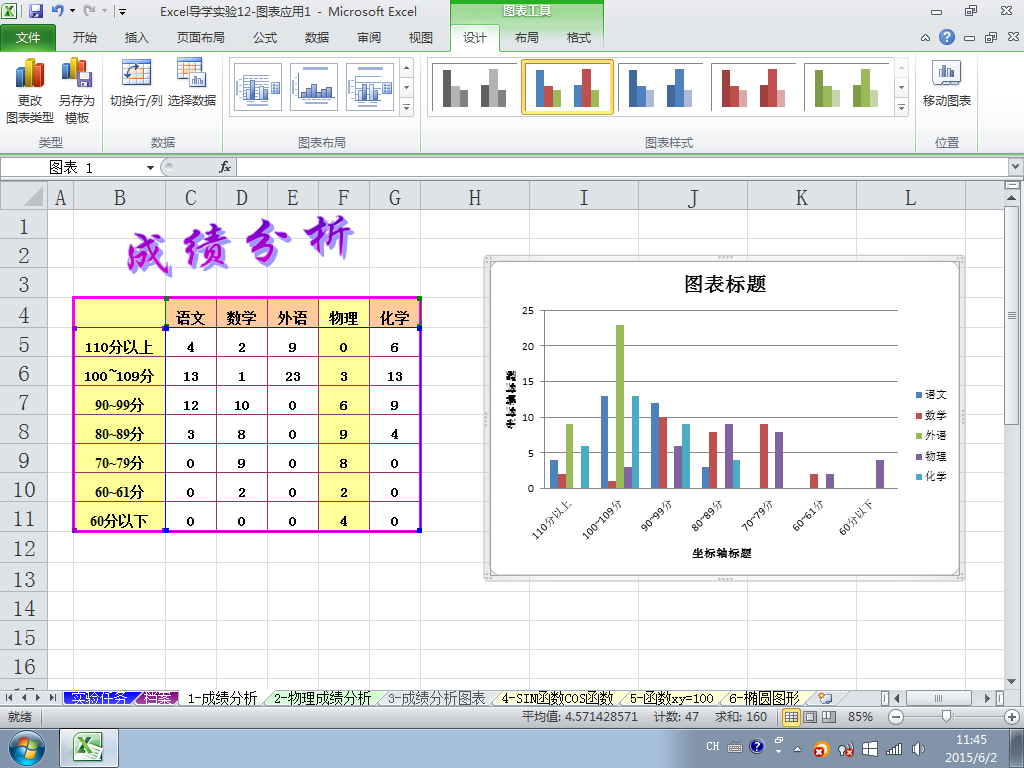The height and width of the screenshot is (768, 1024).
Task: Go to the last sheet tab arrow
Action: pos(52,698)
